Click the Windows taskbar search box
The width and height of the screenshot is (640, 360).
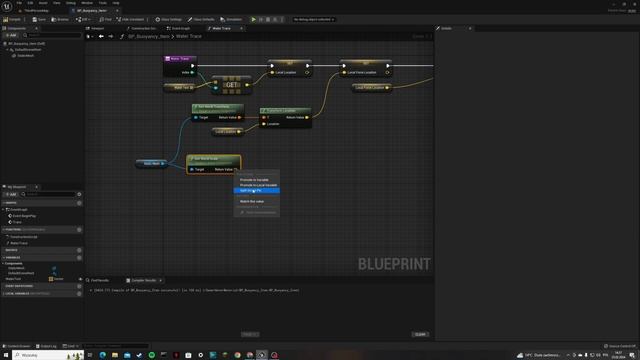tap(48, 355)
